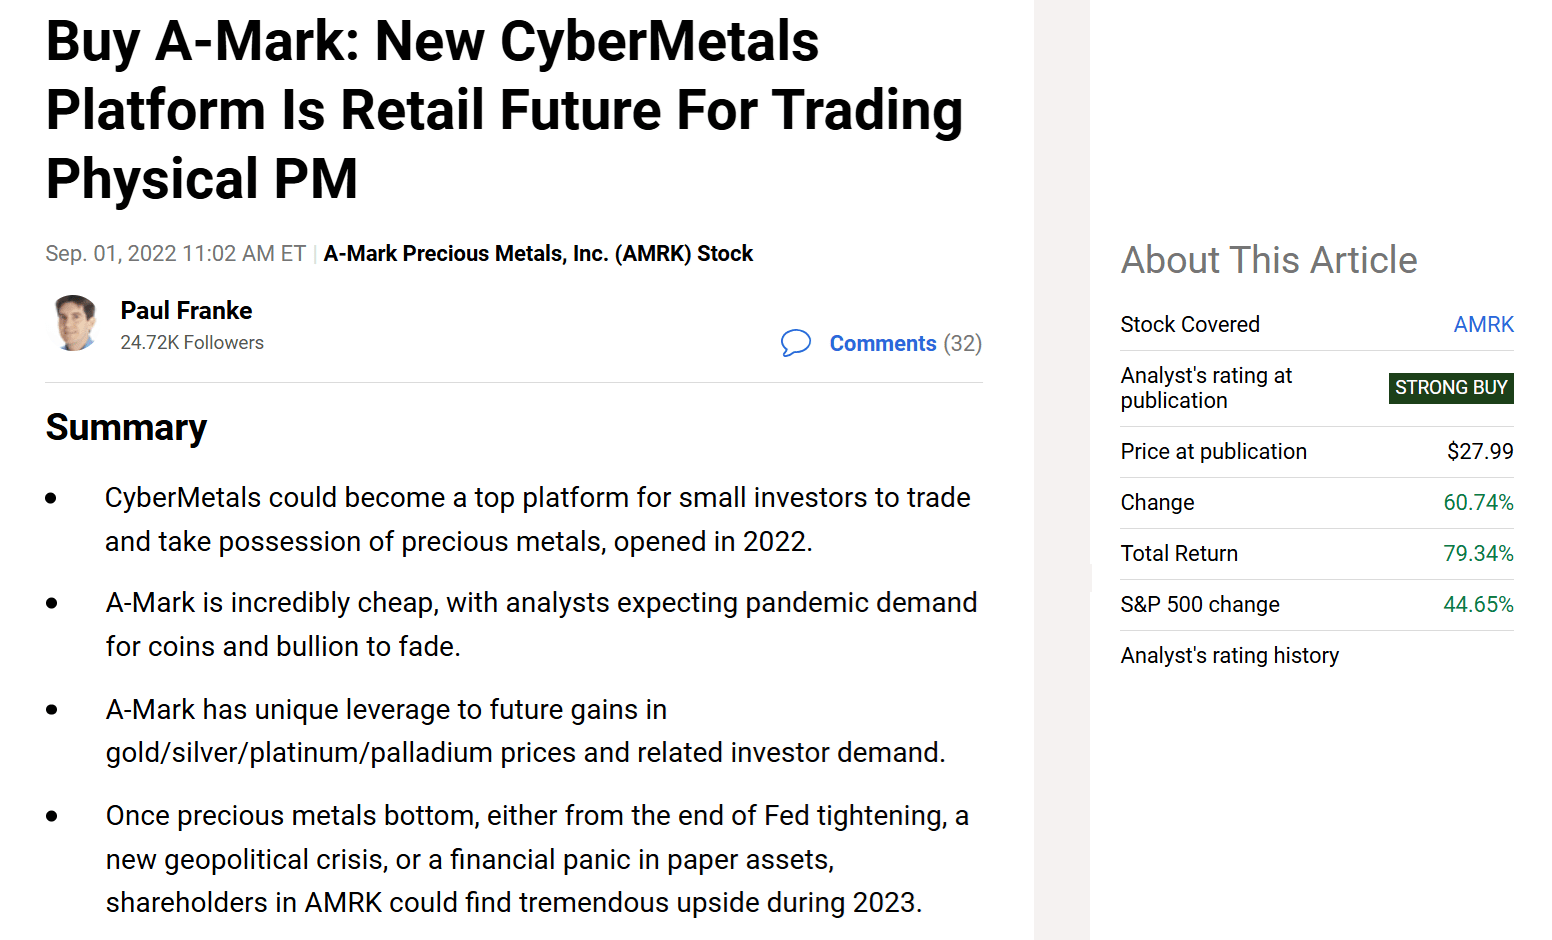This screenshot has width=1552, height=940.
Task: Click the Analyst's rating history entry
Action: coord(1229,655)
